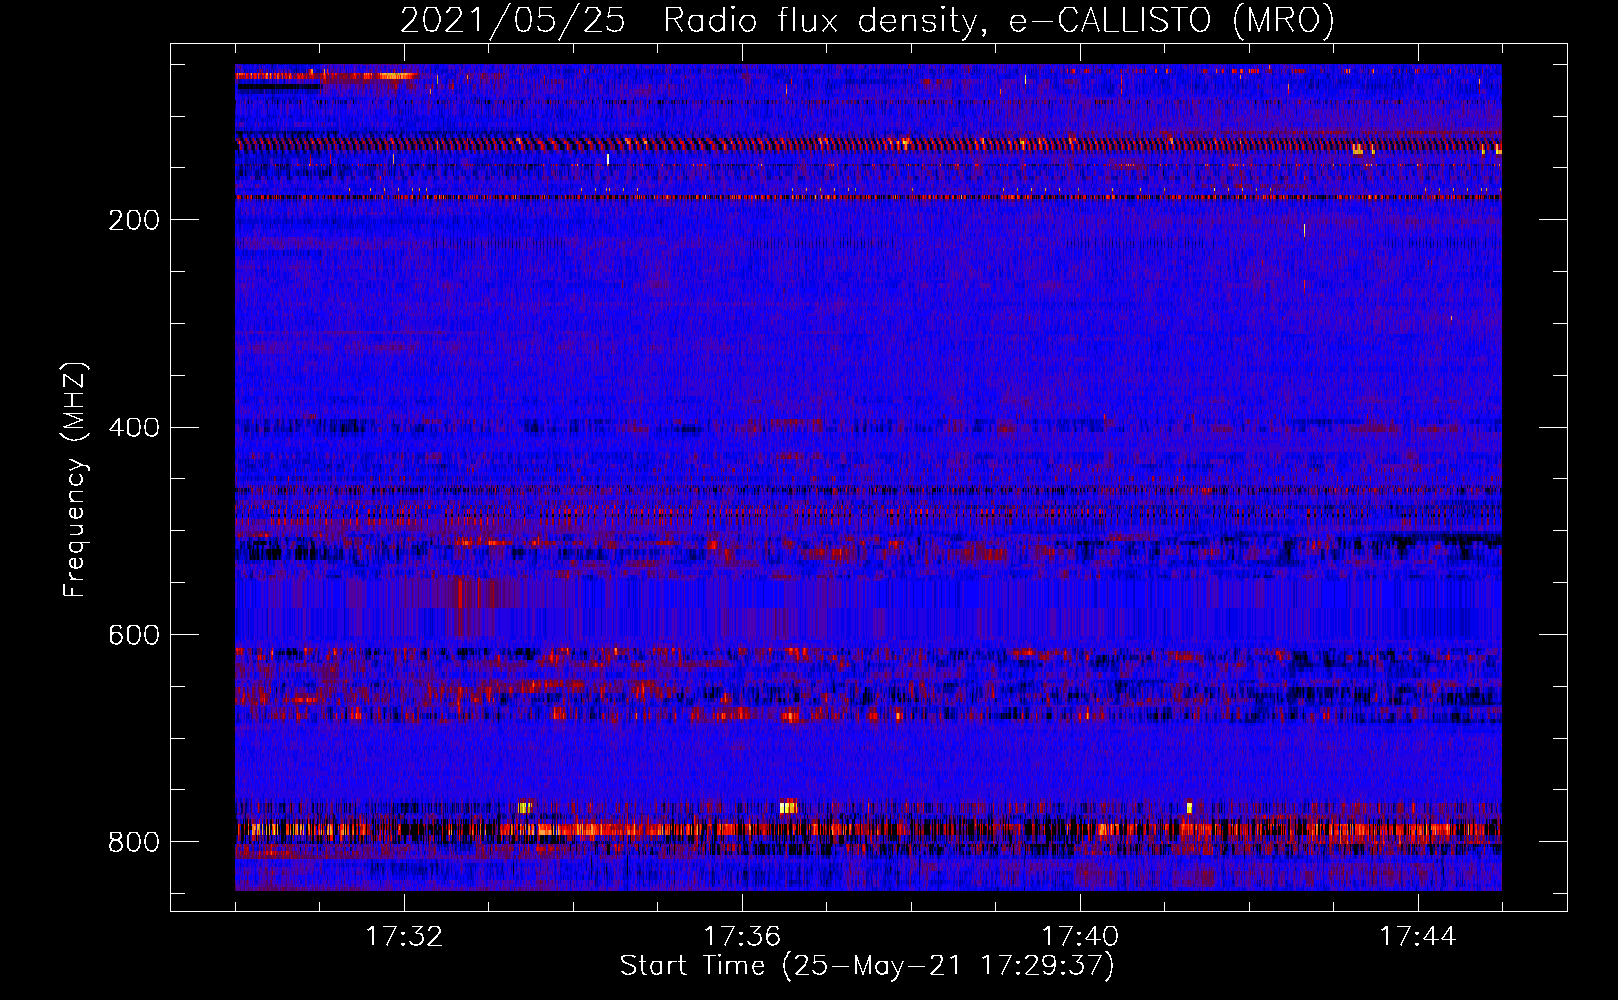Click the 600 frequency tick label
This screenshot has height=1000, width=1618.
tap(134, 636)
